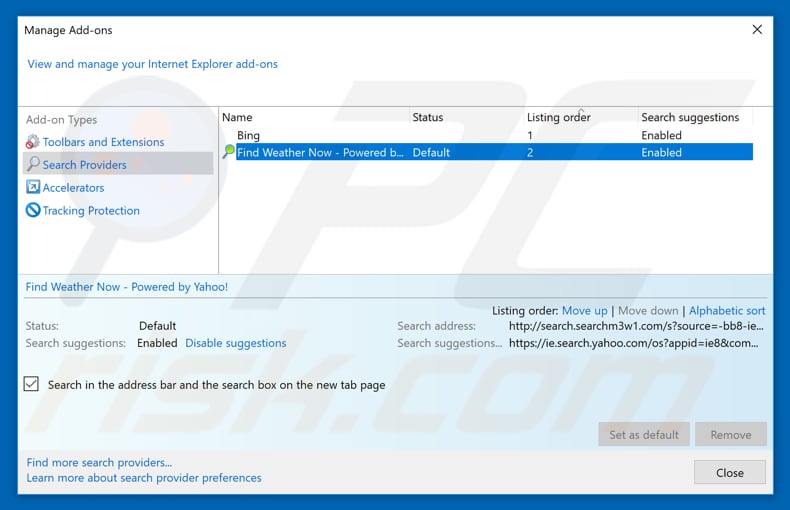
Task: Click Find Weather Now's Enabled suggestions cell
Action: click(x=661, y=152)
